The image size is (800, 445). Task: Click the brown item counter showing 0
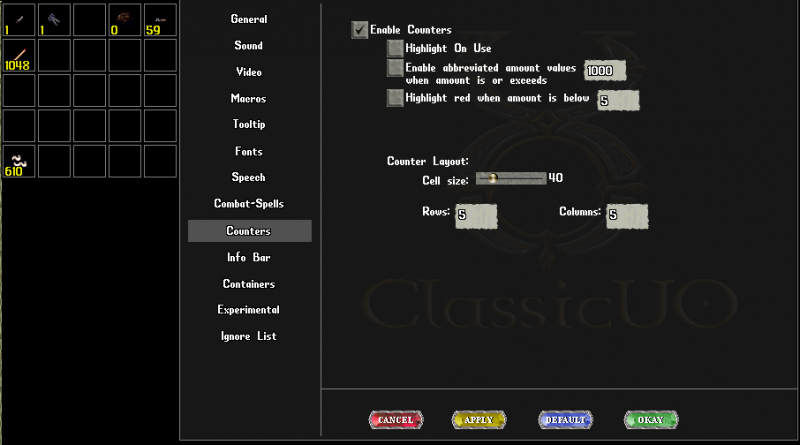pos(124,20)
